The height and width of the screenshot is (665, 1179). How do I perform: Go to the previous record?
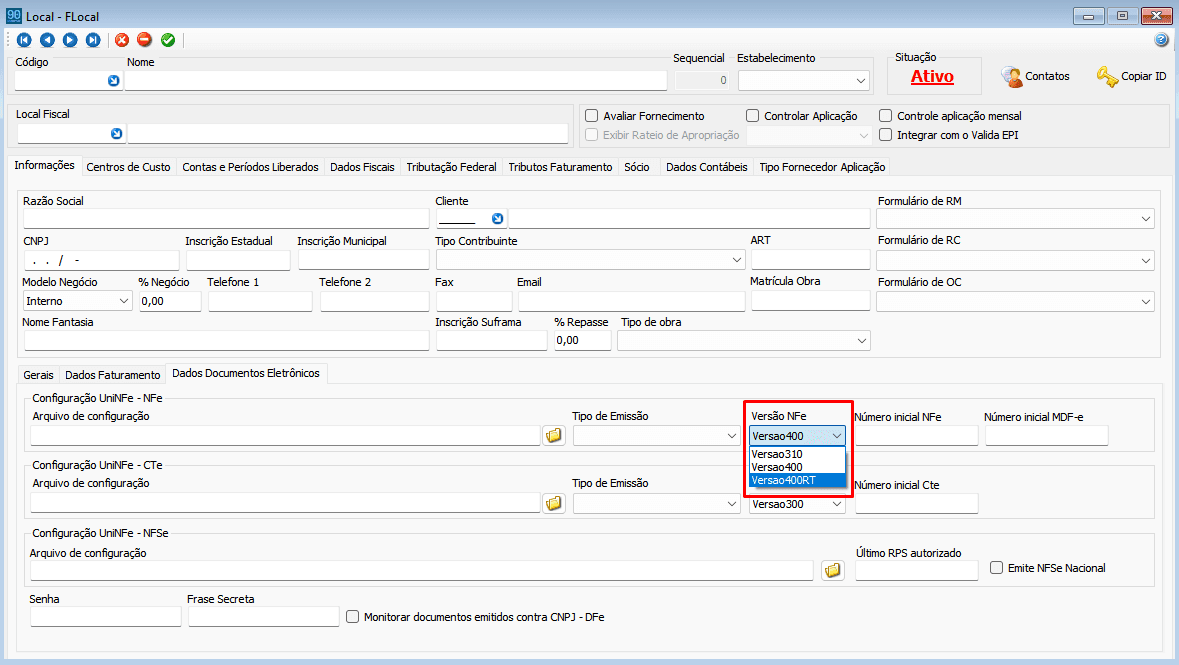coord(47,40)
